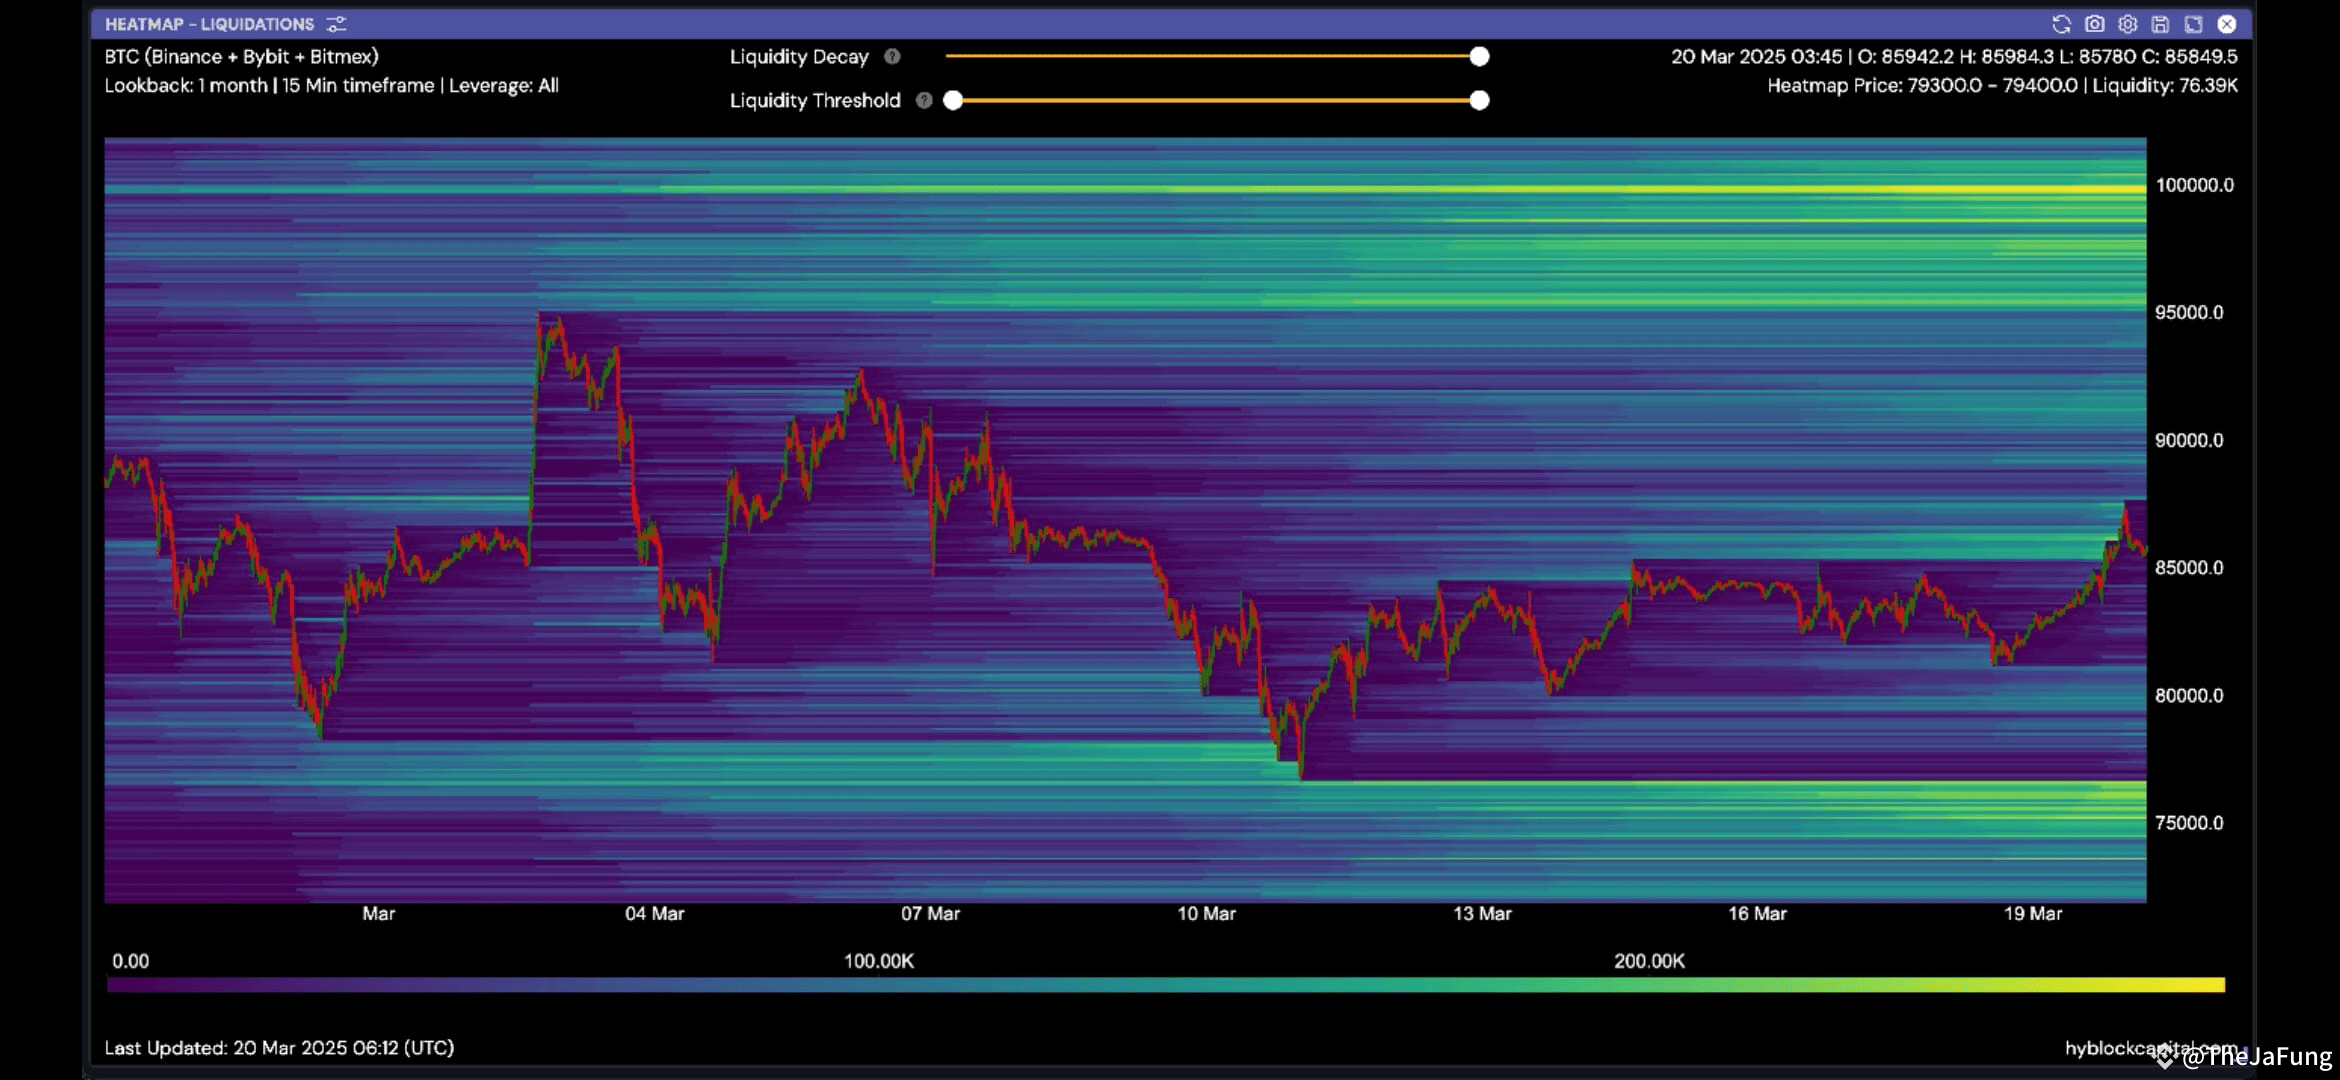
Task: Click the 10 Mar date axis label
Action: point(1206,914)
